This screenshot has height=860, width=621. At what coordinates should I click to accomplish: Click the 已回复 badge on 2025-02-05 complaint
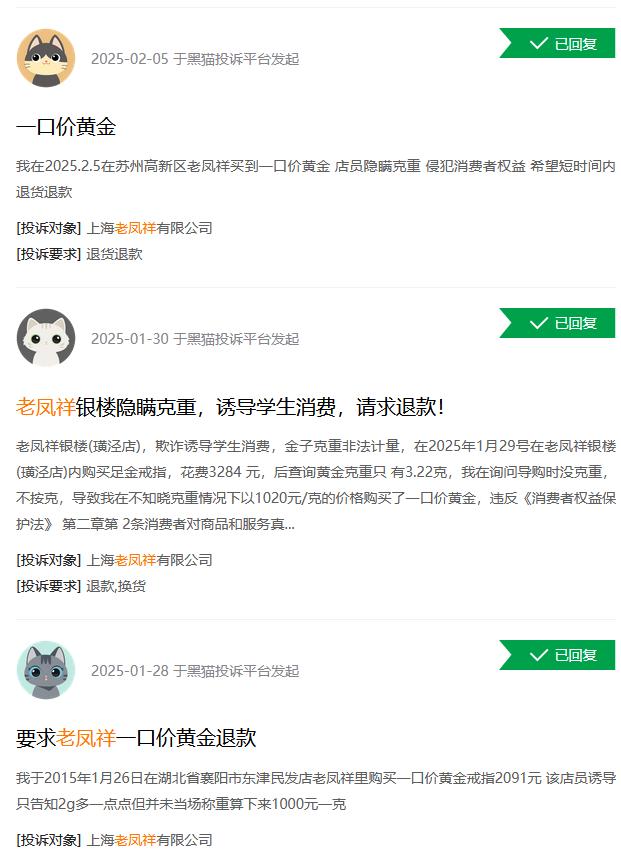pyautogui.click(x=557, y=43)
